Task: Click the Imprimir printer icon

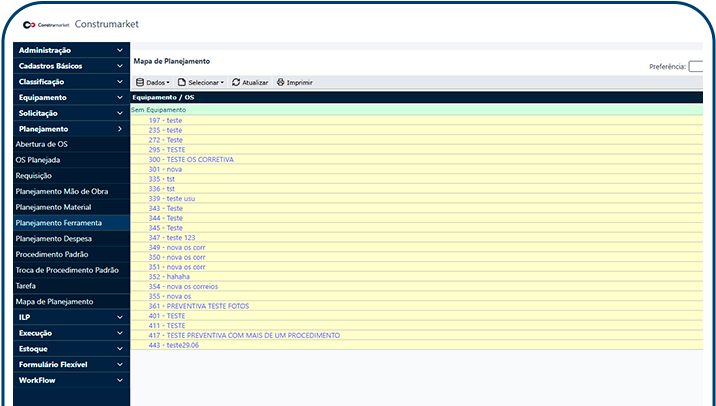Action: [281, 82]
